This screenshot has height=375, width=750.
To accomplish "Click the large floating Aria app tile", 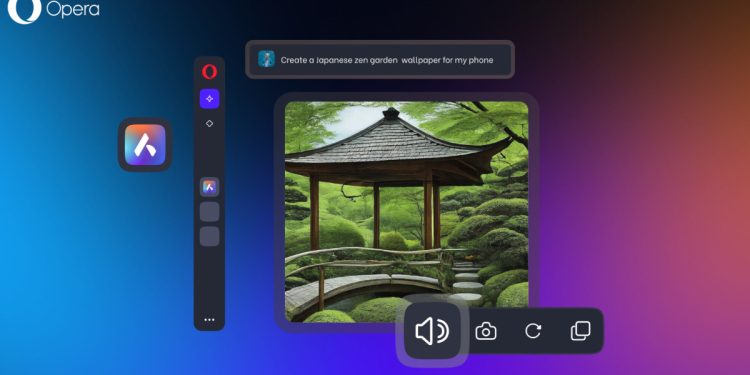I will pyautogui.click(x=145, y=145).
